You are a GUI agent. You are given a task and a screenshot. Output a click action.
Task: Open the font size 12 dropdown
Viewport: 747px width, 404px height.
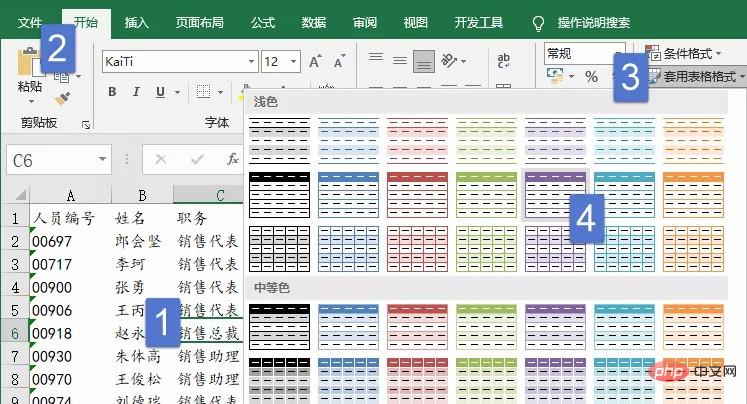pos(293,61)
